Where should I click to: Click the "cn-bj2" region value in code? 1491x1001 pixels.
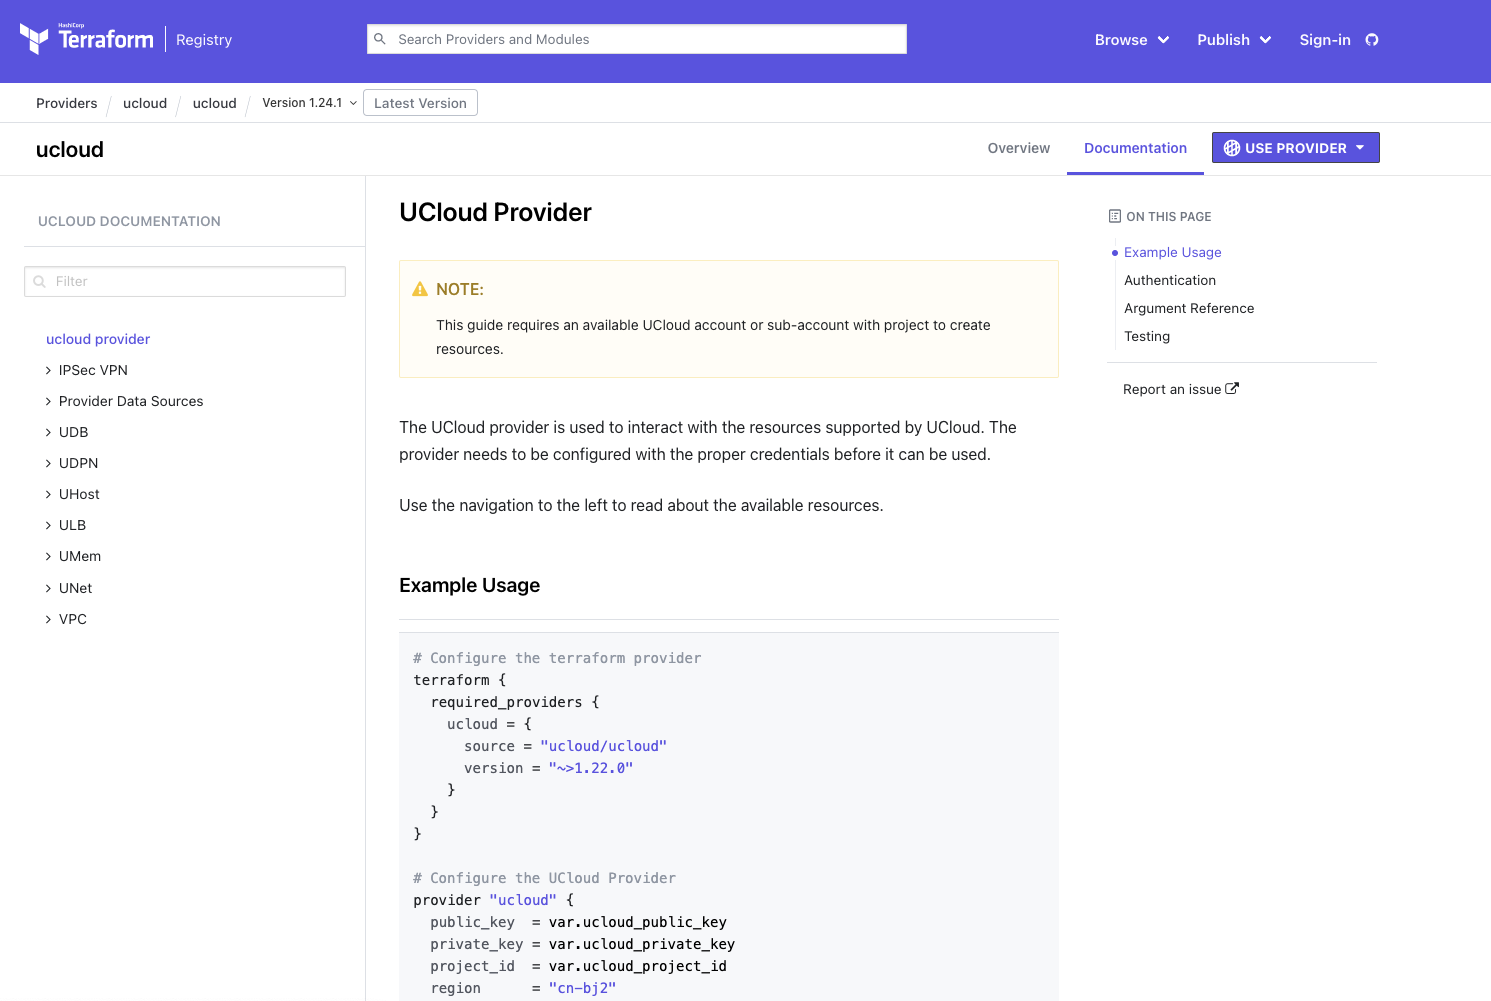[x=582, y=988]
